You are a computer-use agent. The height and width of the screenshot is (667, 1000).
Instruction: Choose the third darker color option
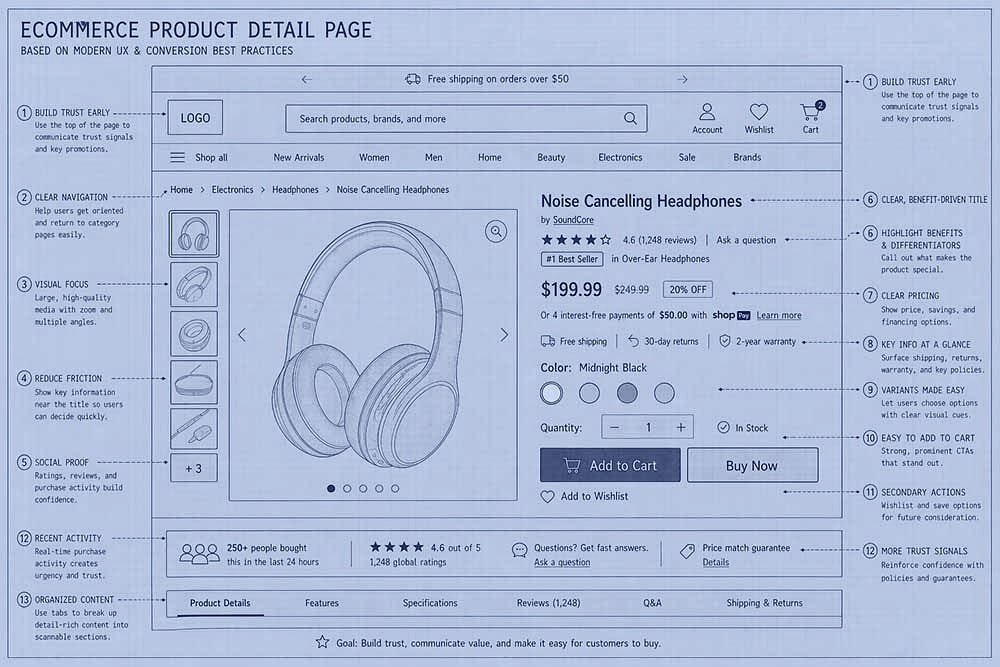(627, 393)
